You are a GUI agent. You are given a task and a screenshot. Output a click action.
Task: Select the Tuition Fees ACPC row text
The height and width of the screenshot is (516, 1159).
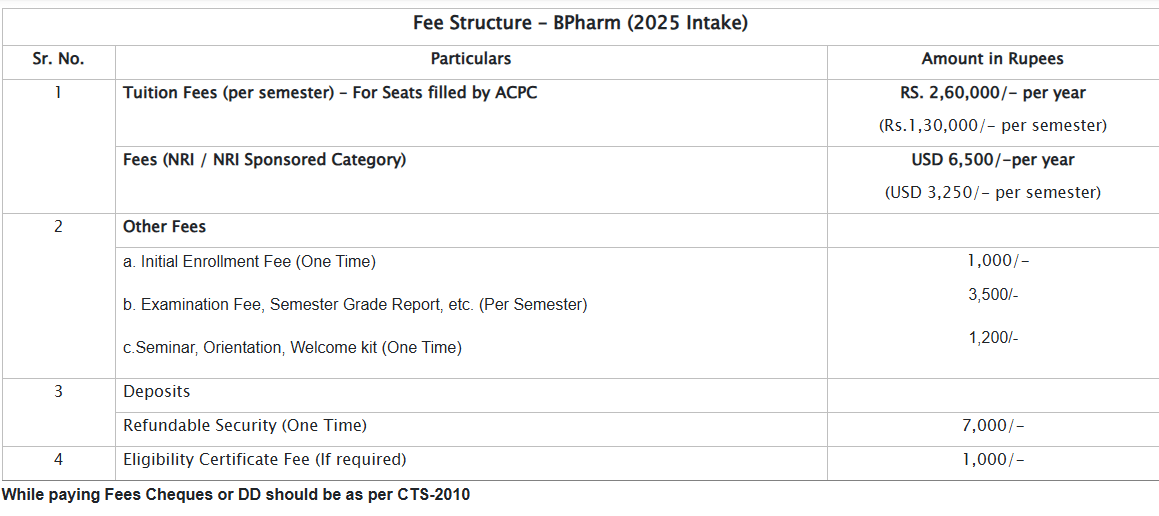click(336, 93)
